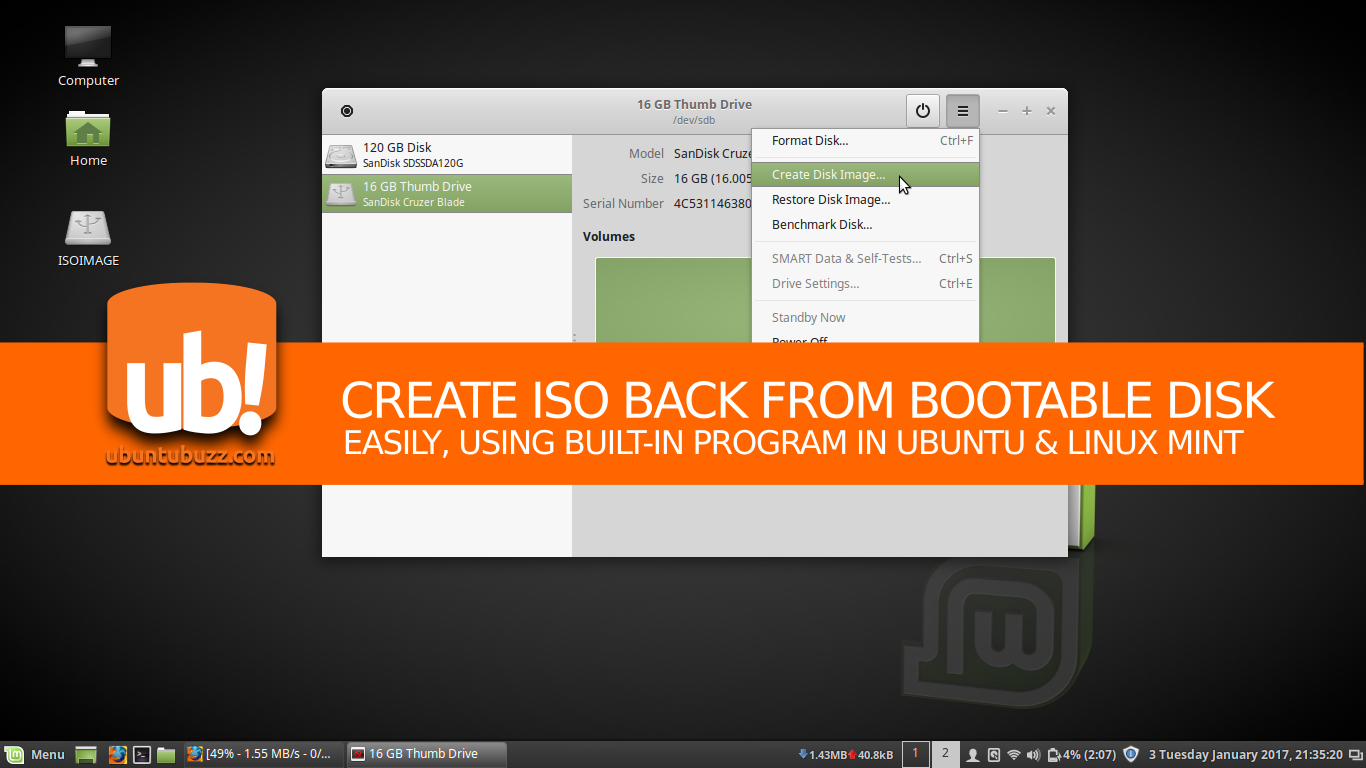Choose Restore Disk Image... menu entry
1366x768 pixels.
(865, 200)
